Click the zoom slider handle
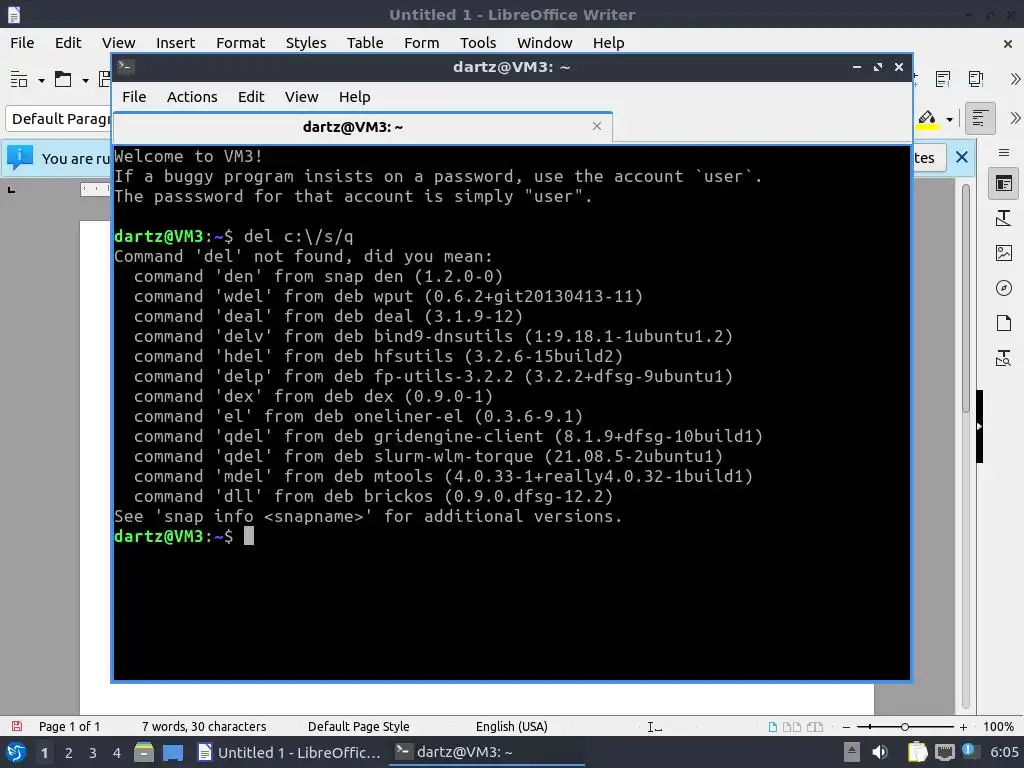 coord(904,727)
